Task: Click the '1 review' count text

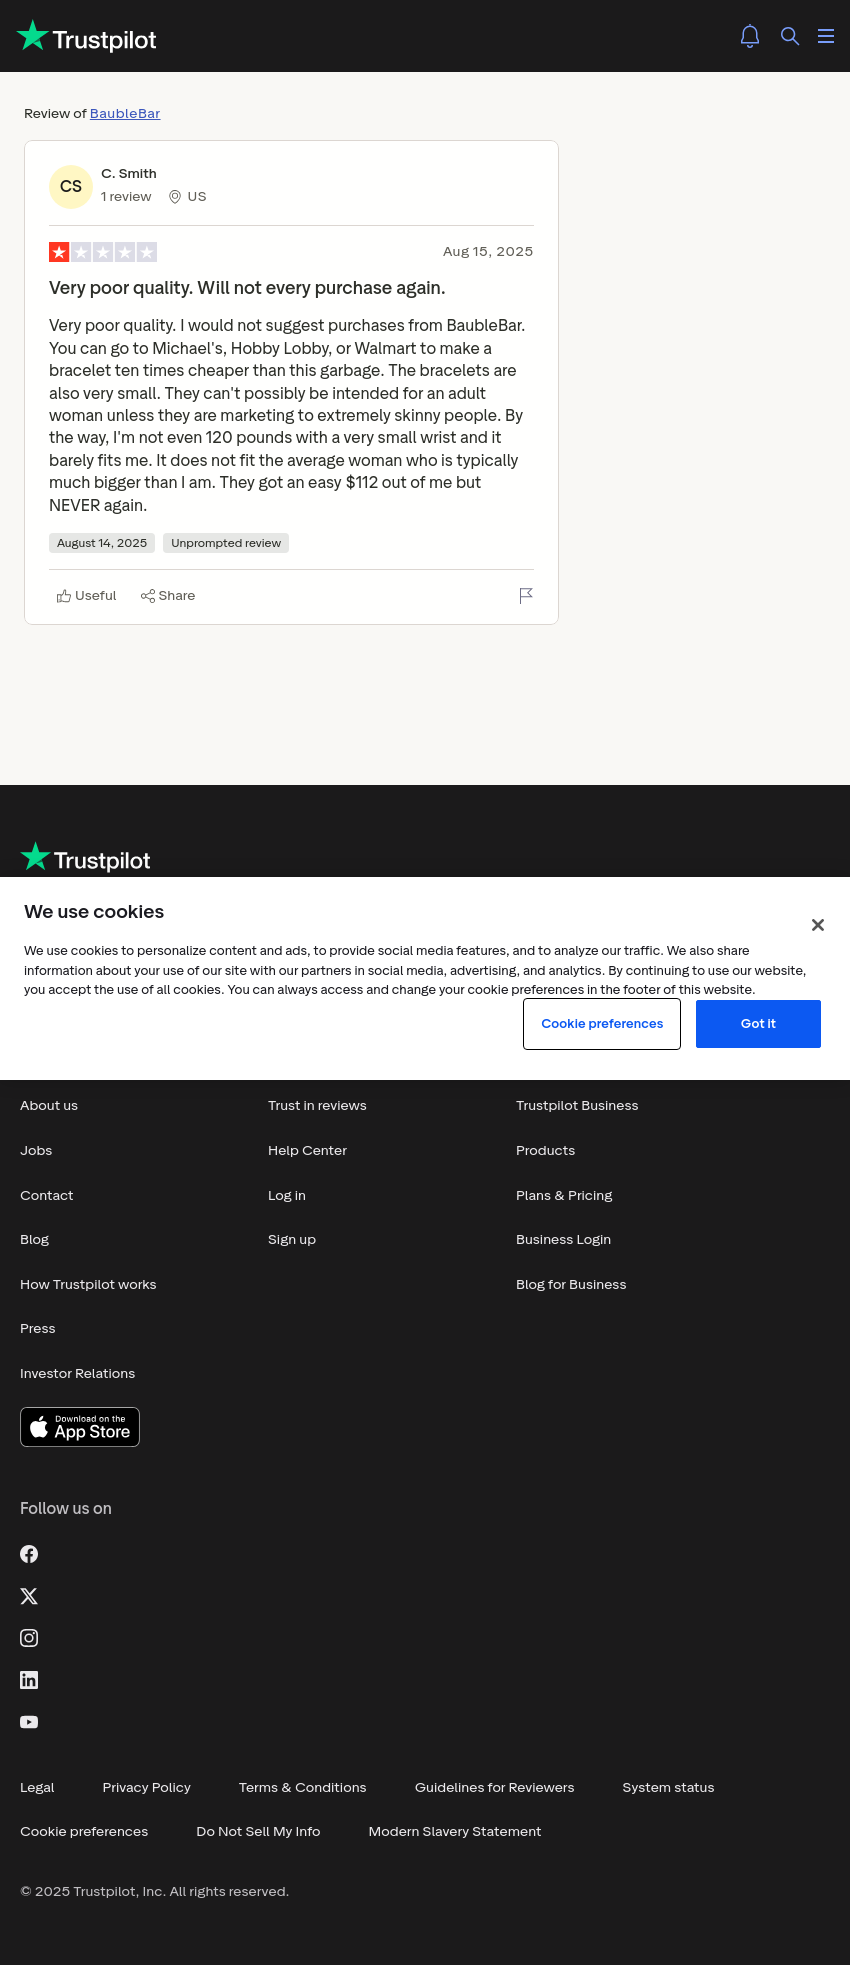Action: (x=126, y=197)
